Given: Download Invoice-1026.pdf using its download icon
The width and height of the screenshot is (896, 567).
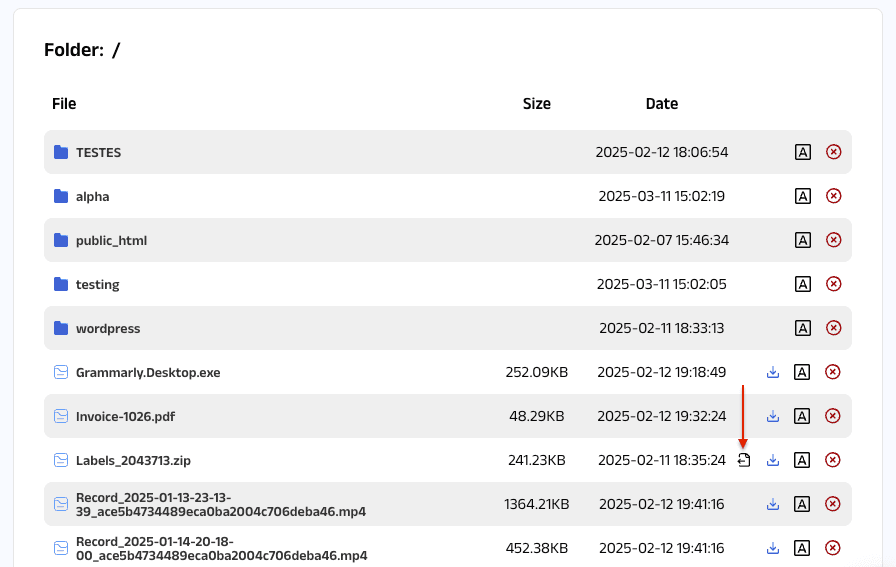Looking at the screenshot, I should 772,416.
